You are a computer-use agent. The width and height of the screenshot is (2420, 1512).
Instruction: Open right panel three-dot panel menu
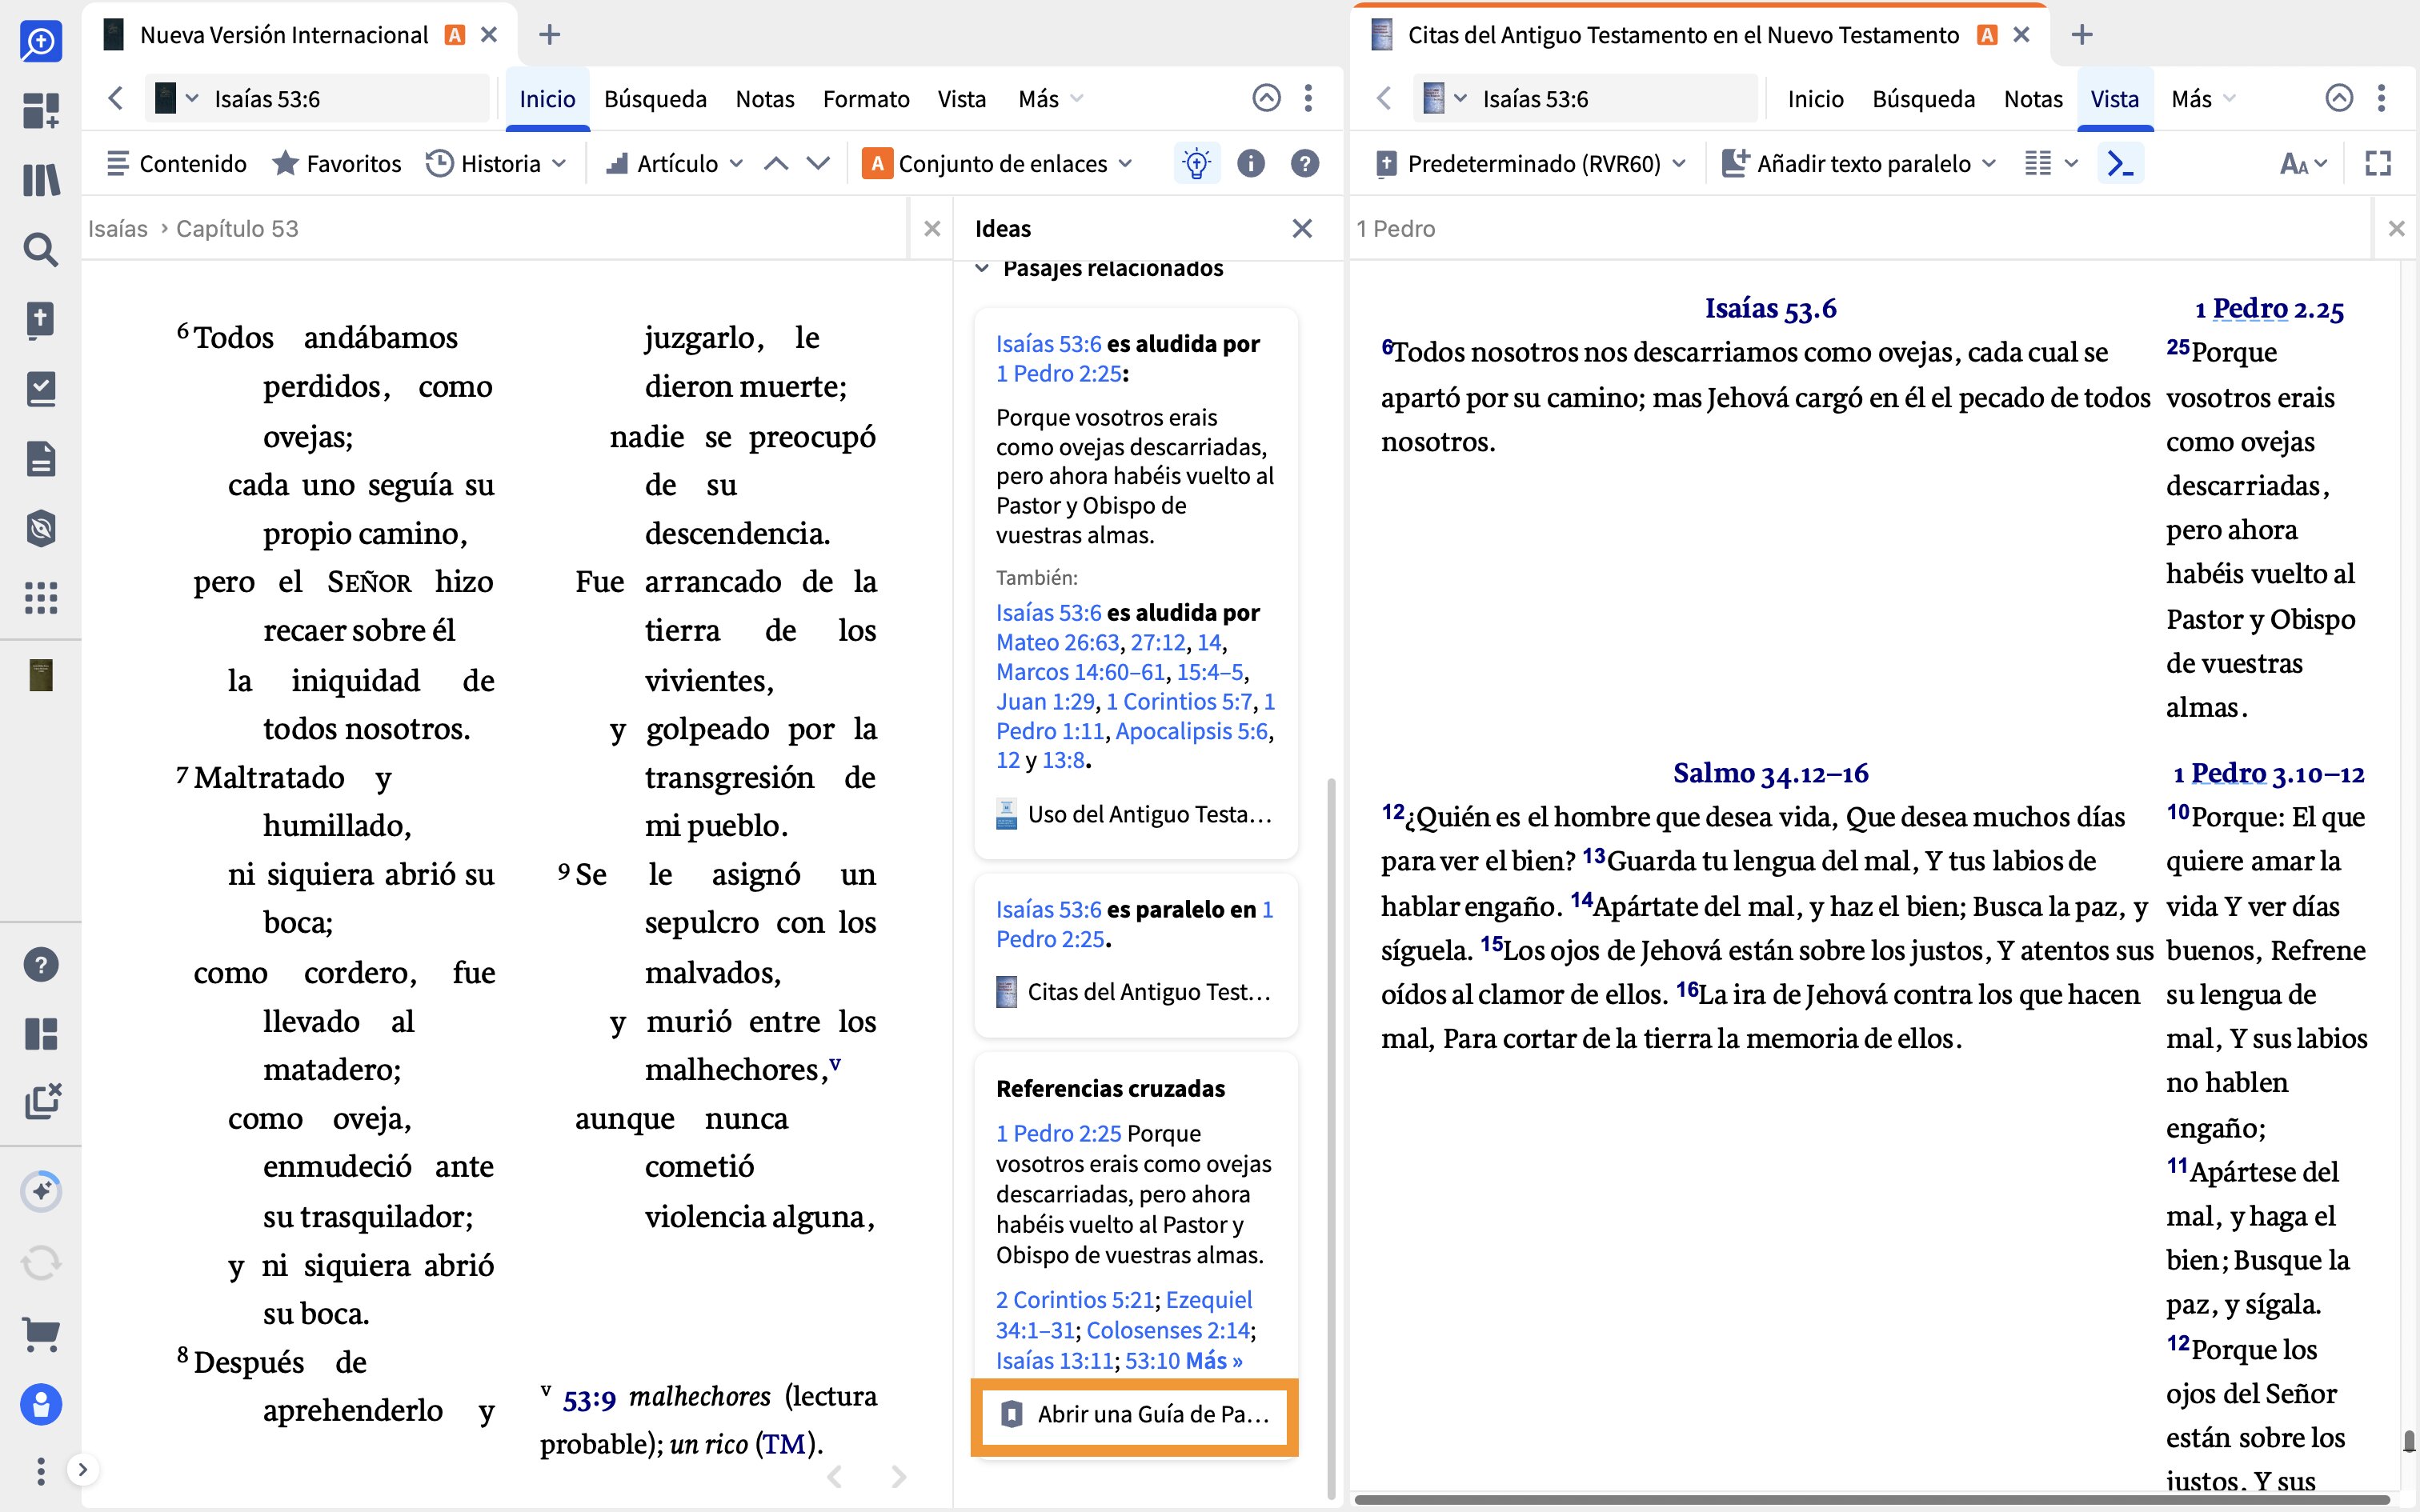(x=2382, y=98)
